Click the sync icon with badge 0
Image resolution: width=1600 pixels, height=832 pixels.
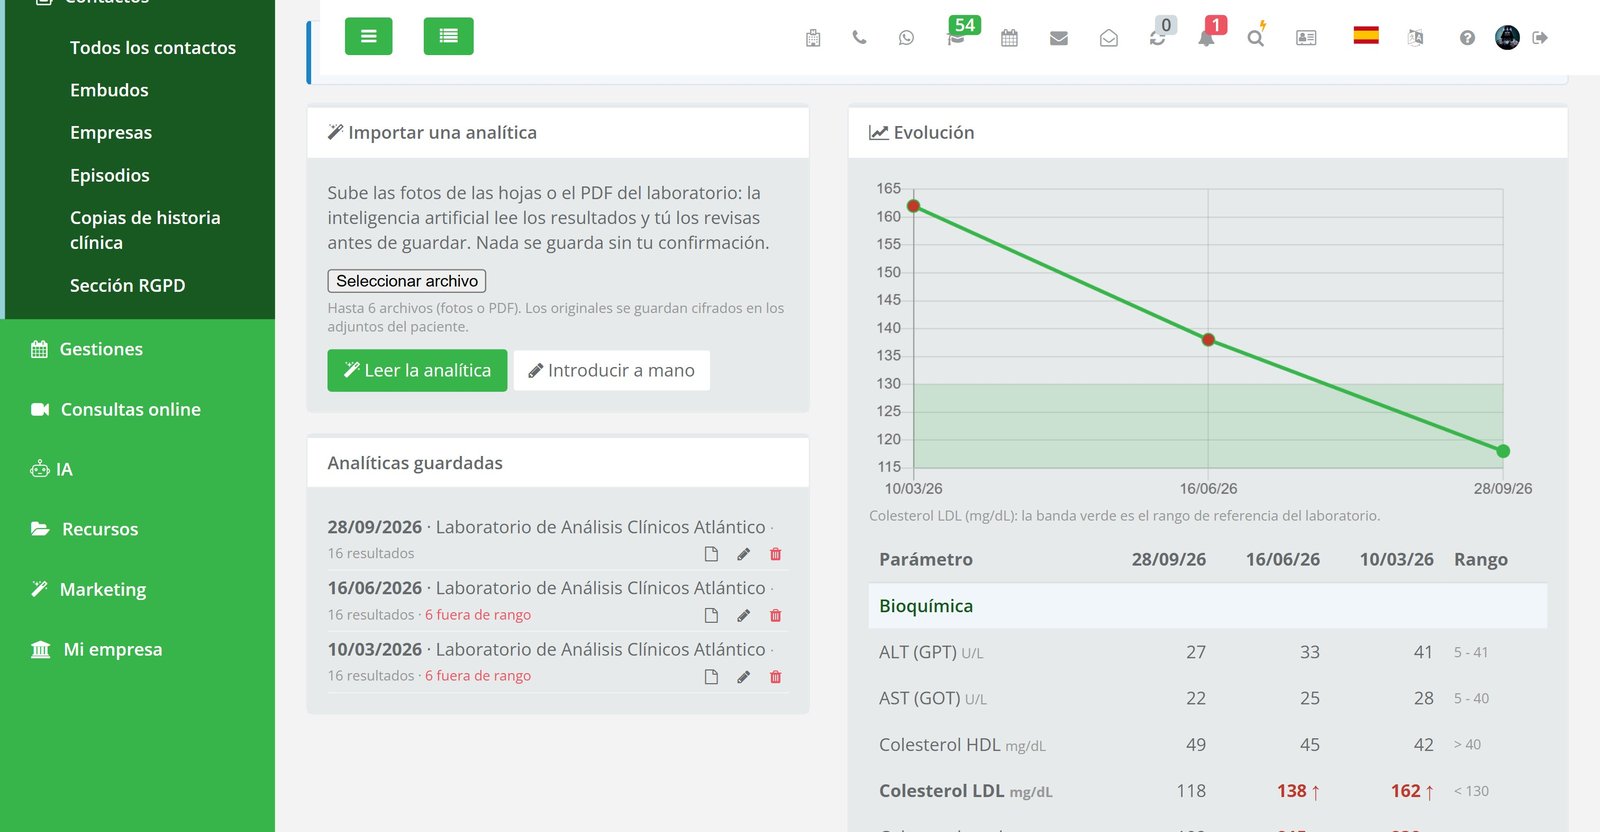(1158, 38)
